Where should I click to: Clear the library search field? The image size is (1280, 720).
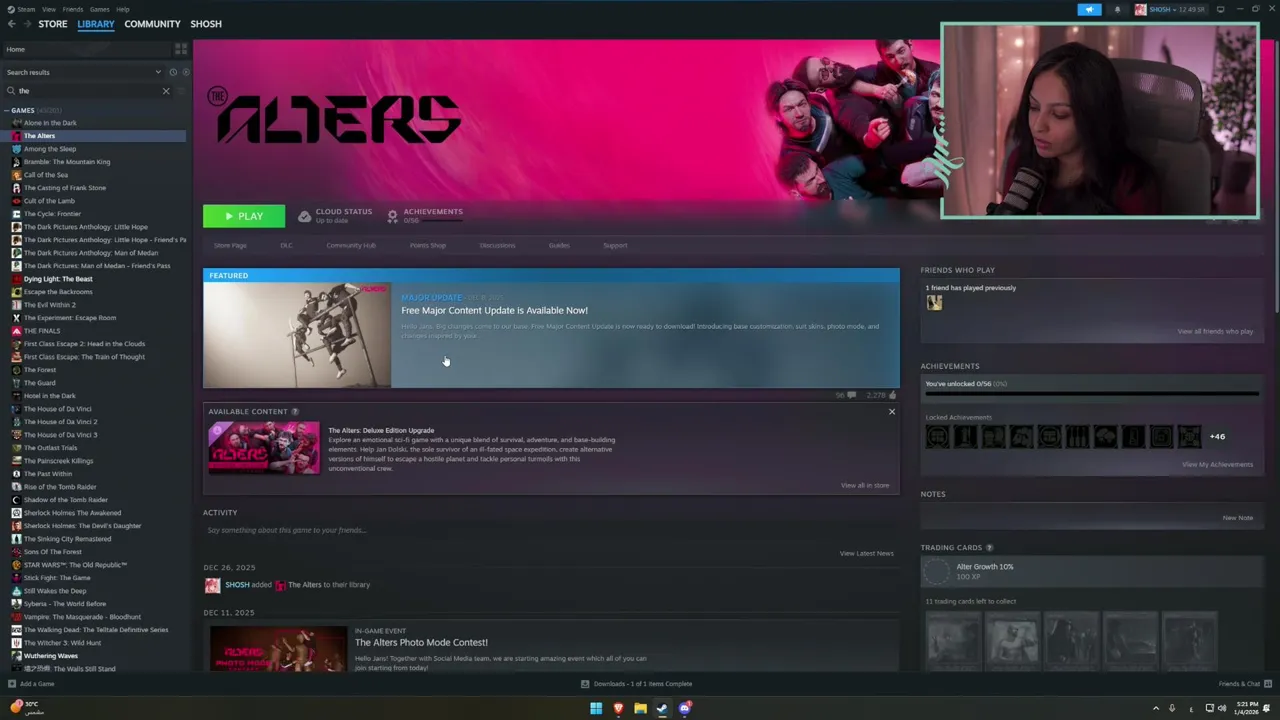pyautogui.click(x=166, y=91)
